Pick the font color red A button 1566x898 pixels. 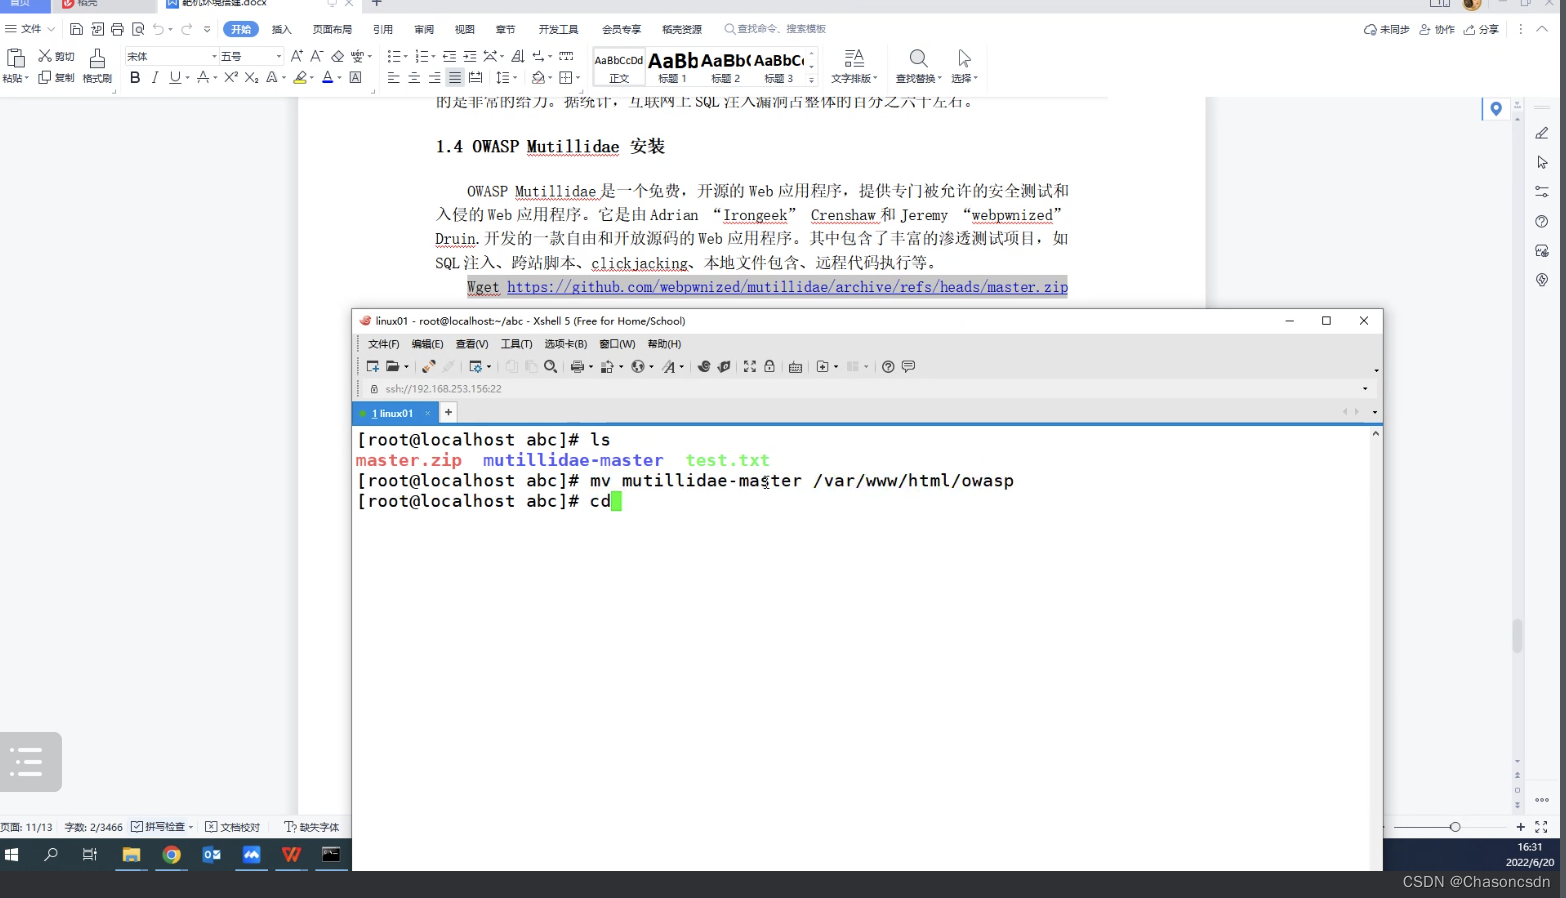[327, 77]
